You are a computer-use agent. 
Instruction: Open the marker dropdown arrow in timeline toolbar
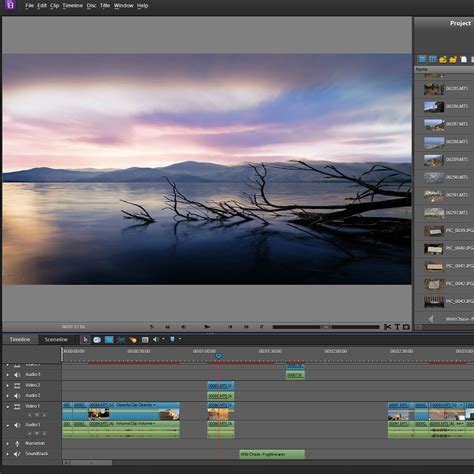click(180, 339)
